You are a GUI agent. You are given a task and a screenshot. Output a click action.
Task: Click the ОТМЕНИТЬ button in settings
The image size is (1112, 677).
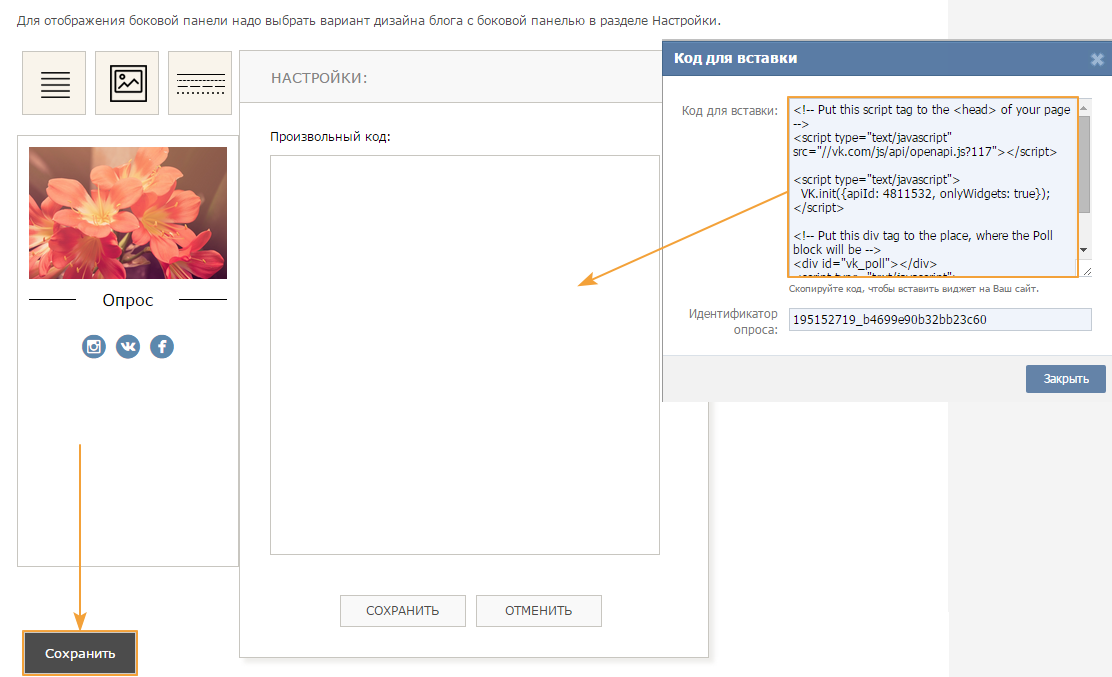(539, 611)
